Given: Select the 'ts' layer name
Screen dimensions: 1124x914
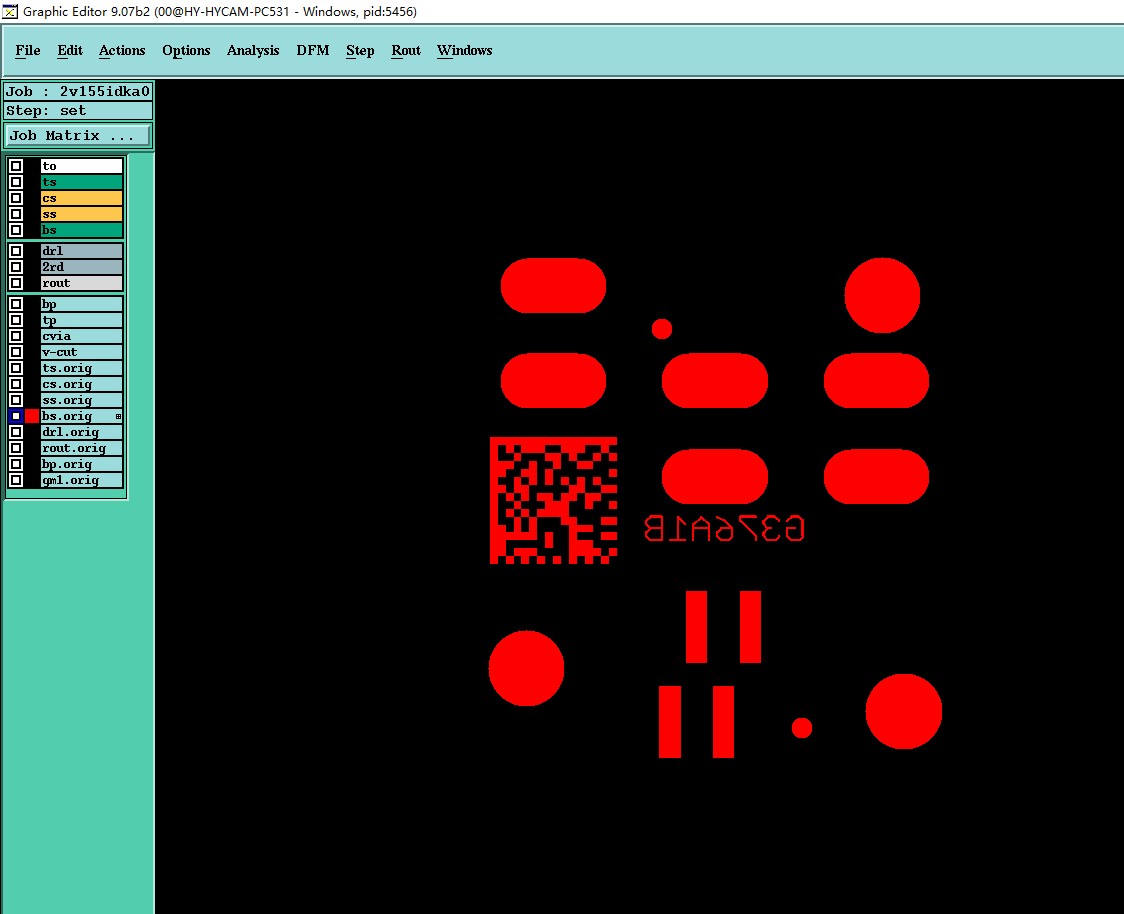Looking at the screenshot, I should coord(81,182).
